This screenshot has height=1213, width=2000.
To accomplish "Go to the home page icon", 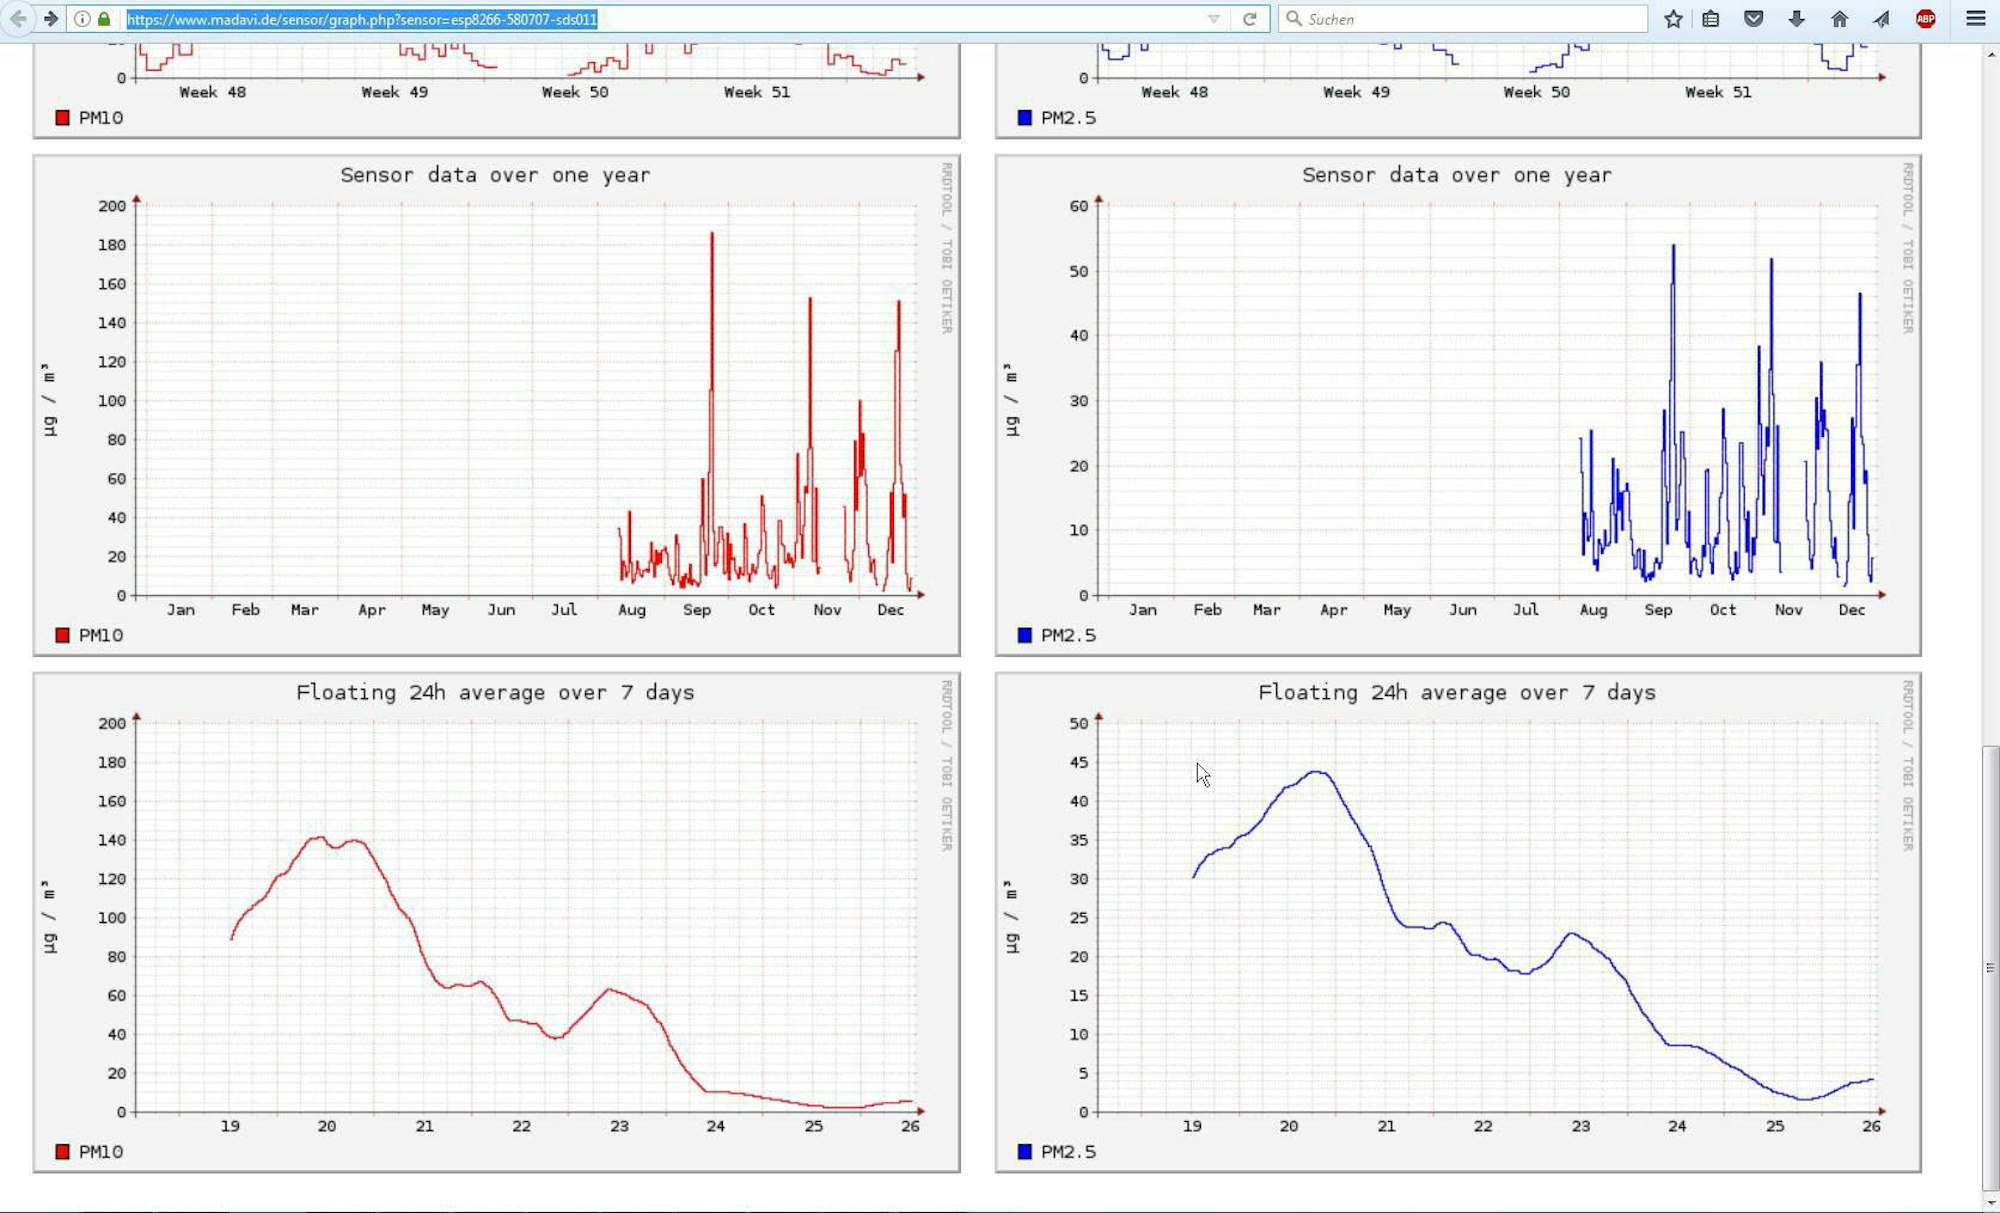I will click(1839, 19).
